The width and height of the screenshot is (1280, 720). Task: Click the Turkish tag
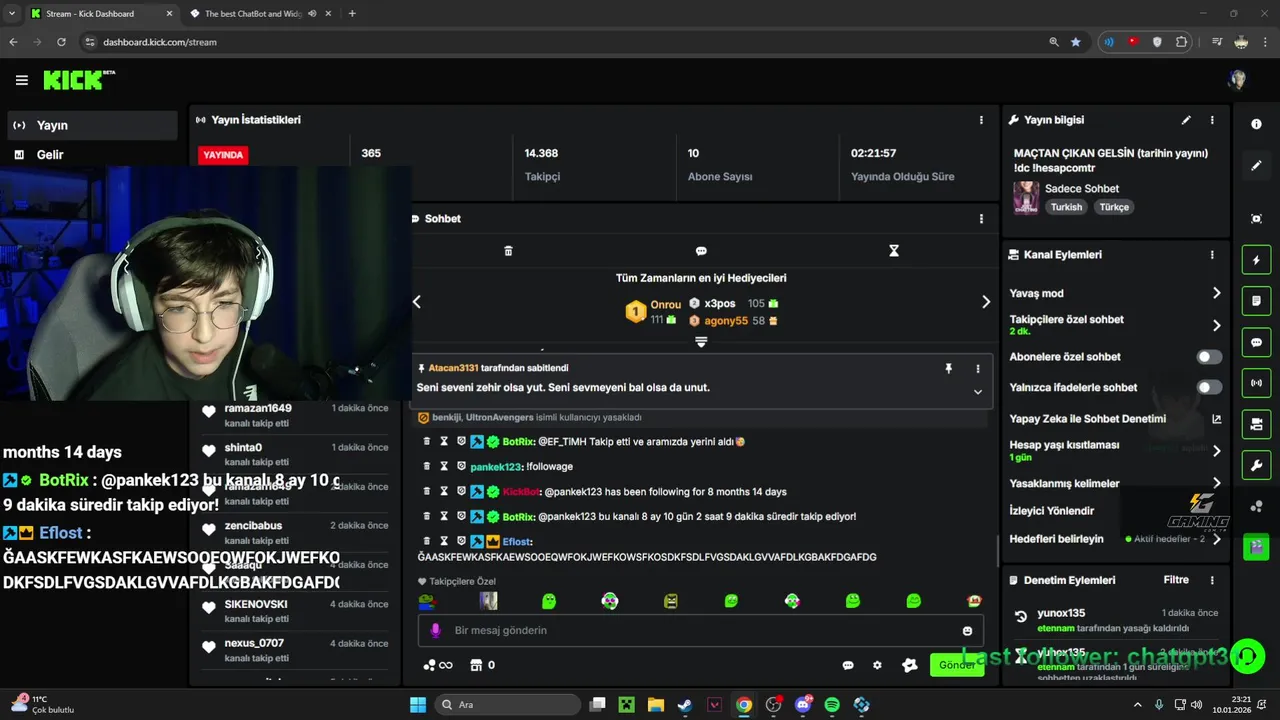click(1066, 207)
